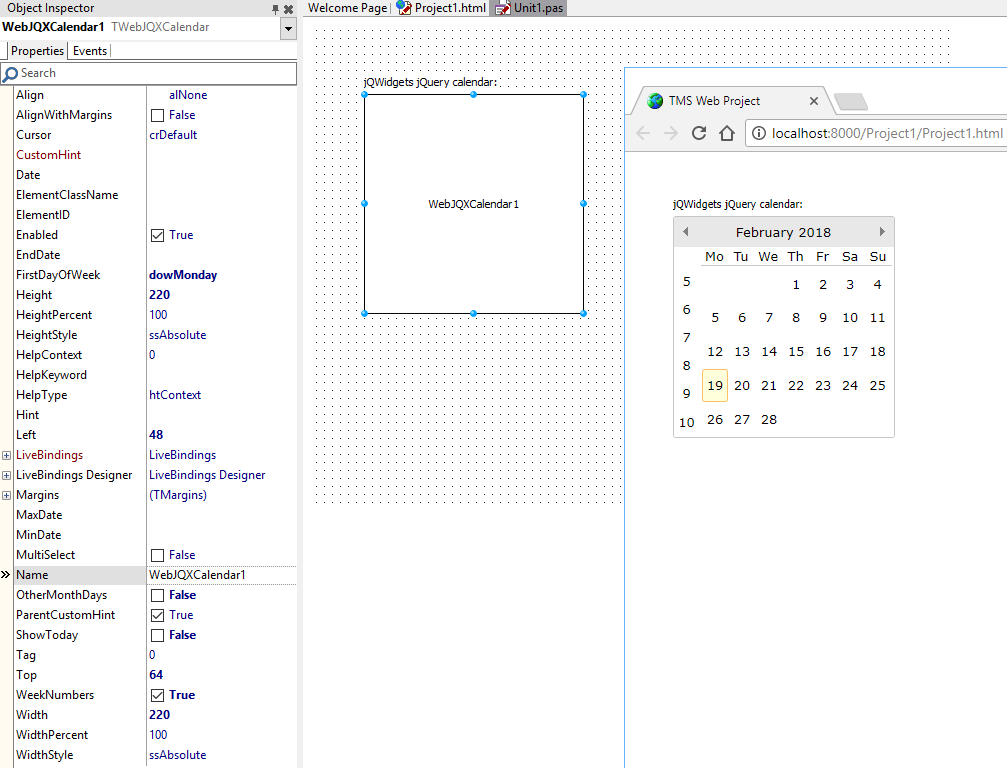Select the FirstDayOfWeek dowMonday value
This screenshot has height=768, width=1007.
tap(183, 275)
